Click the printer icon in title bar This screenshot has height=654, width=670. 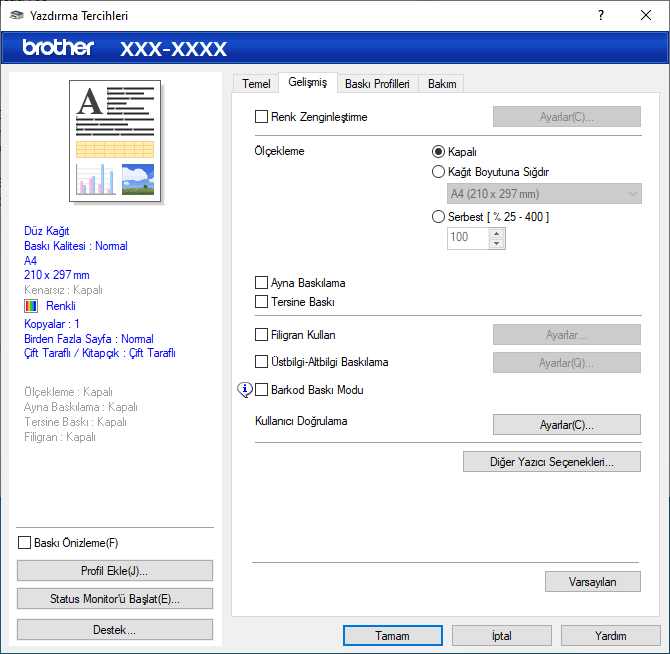[x=16, y=16]
